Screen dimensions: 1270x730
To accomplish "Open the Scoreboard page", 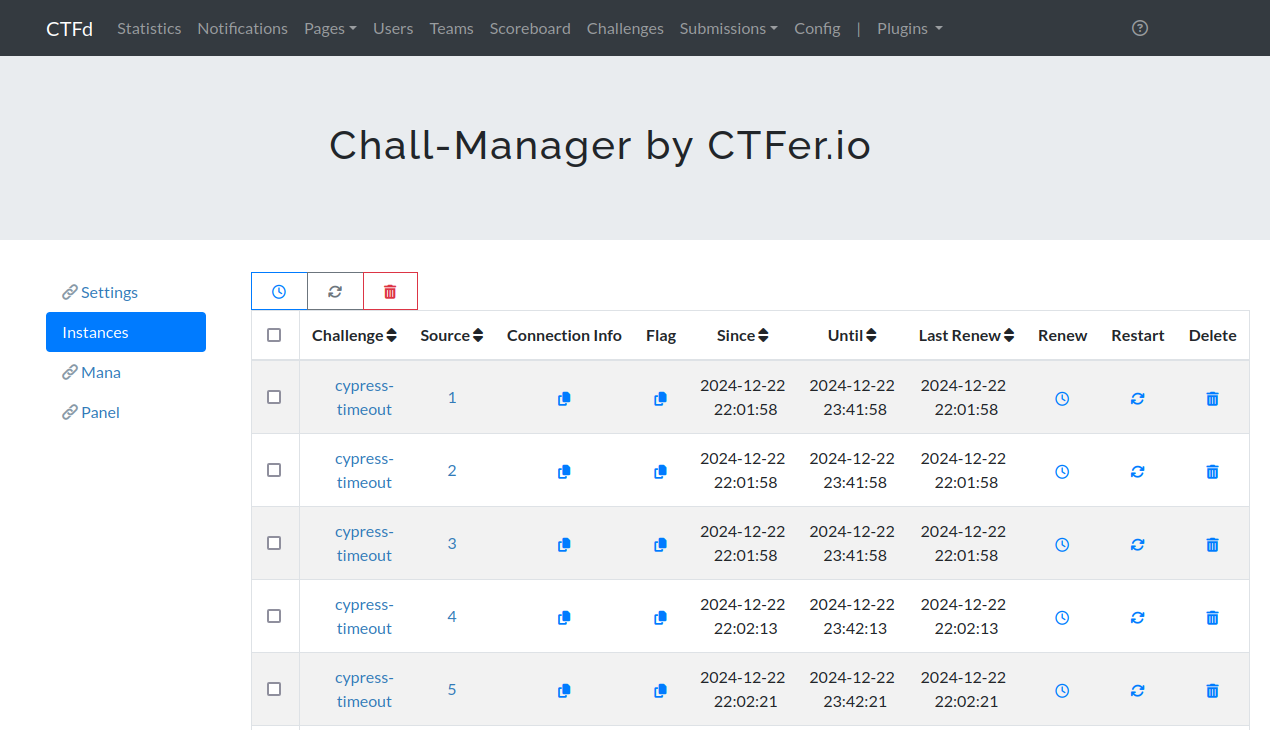I will coord(530,28).
